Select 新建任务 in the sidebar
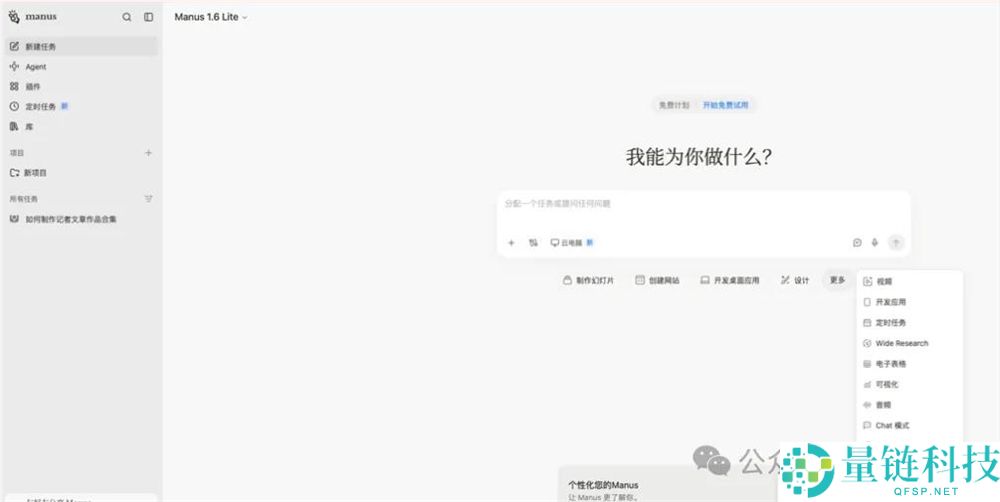Image resolution: width=1000 pixels, height=502 pixels. 81,47
